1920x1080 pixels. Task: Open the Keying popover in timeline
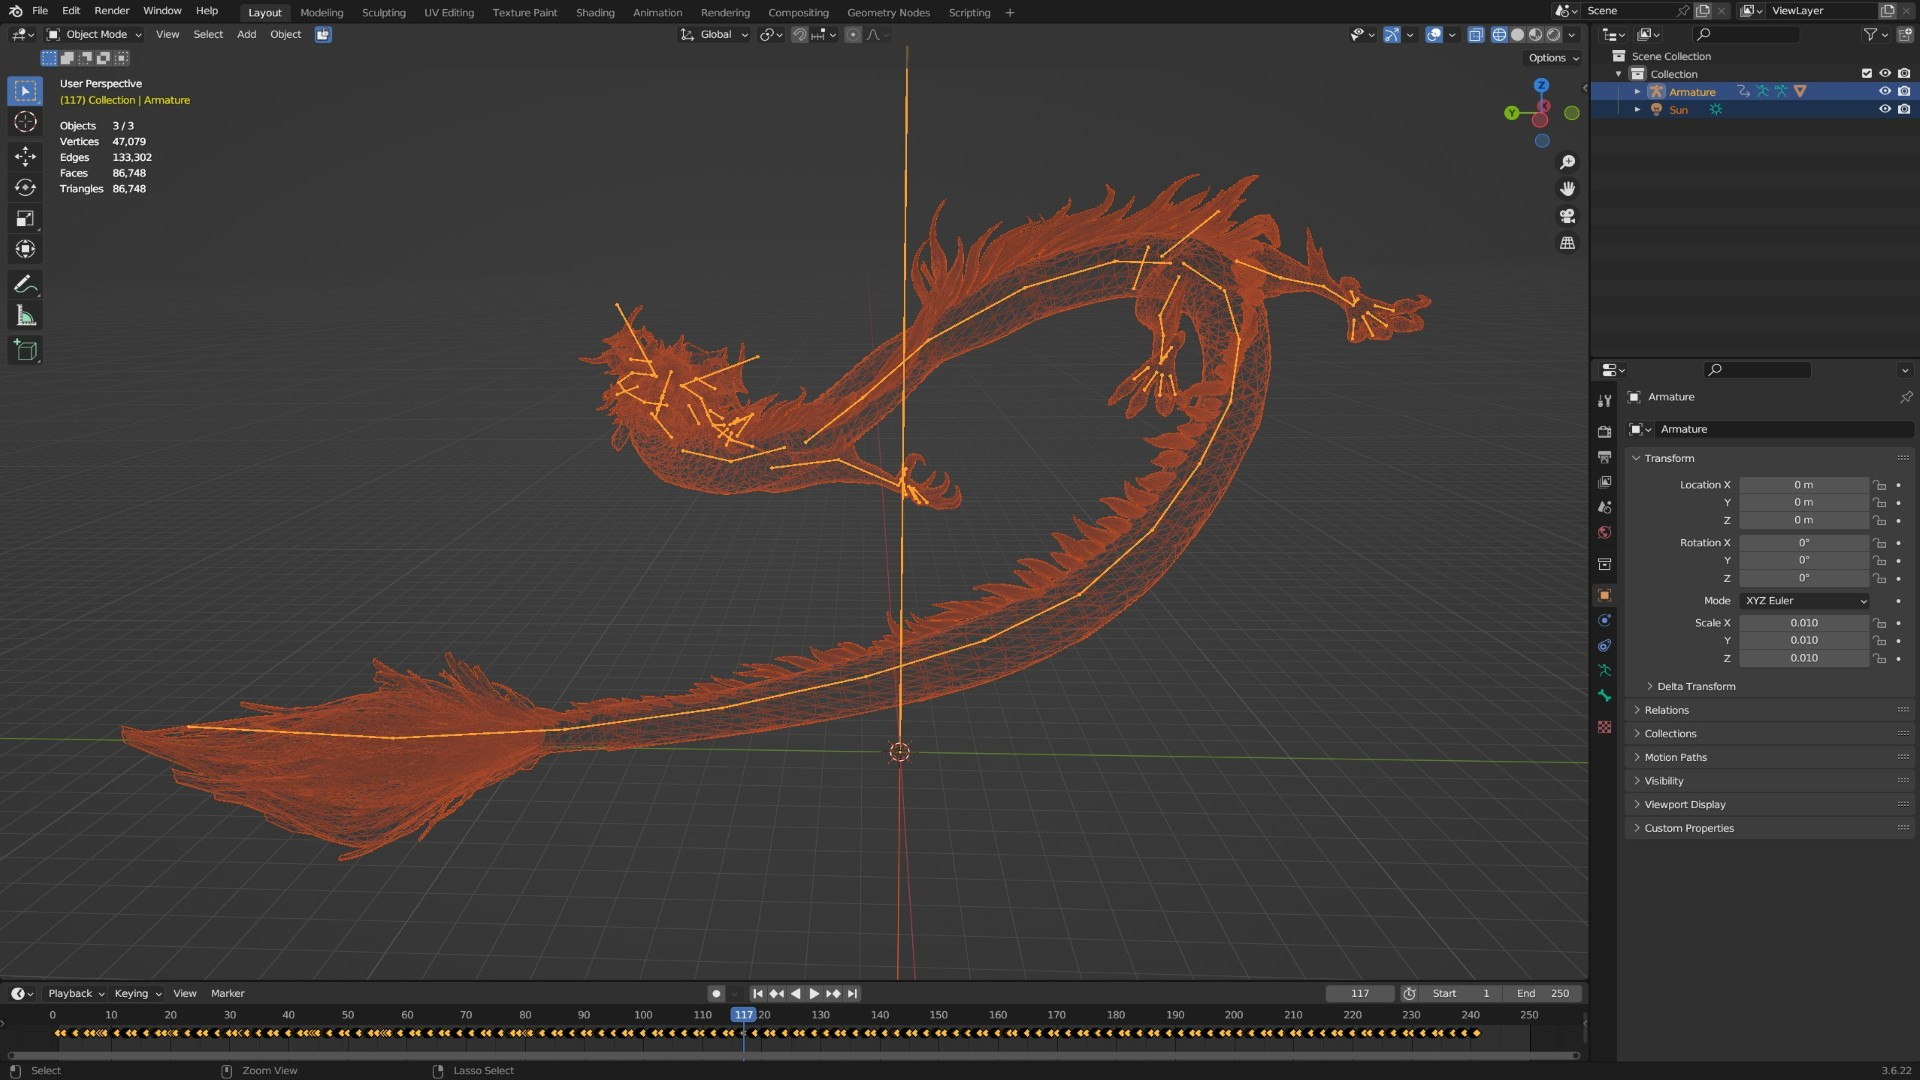click(137, 993)
